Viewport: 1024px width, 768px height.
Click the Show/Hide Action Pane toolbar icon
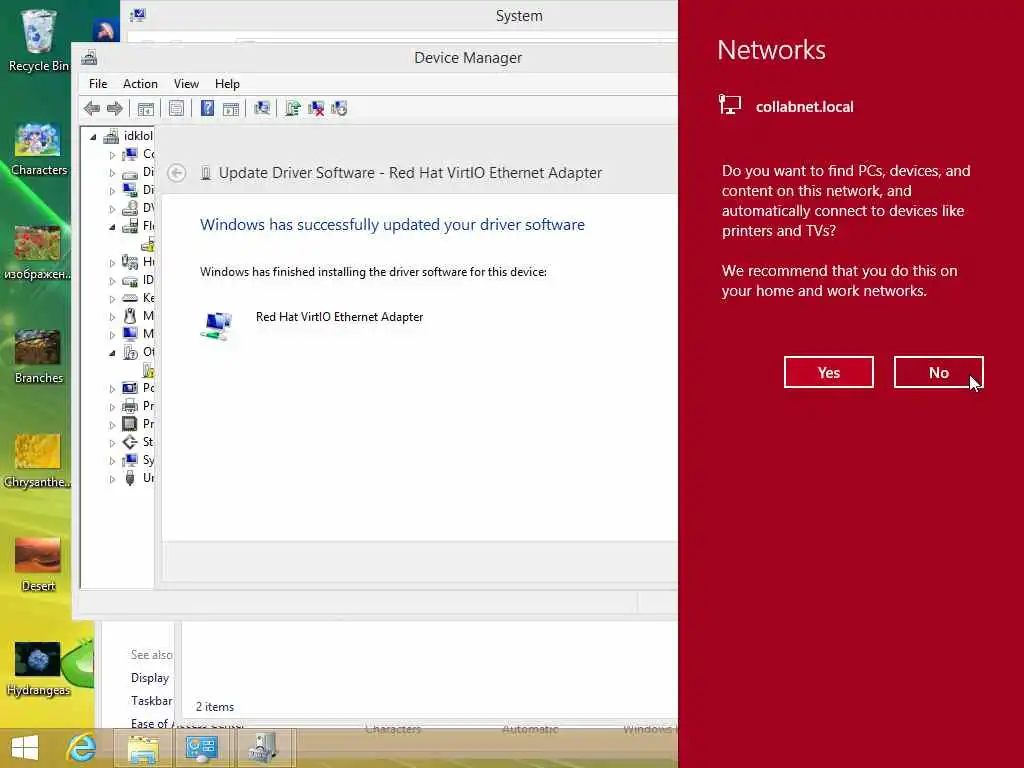click(231, 108)
